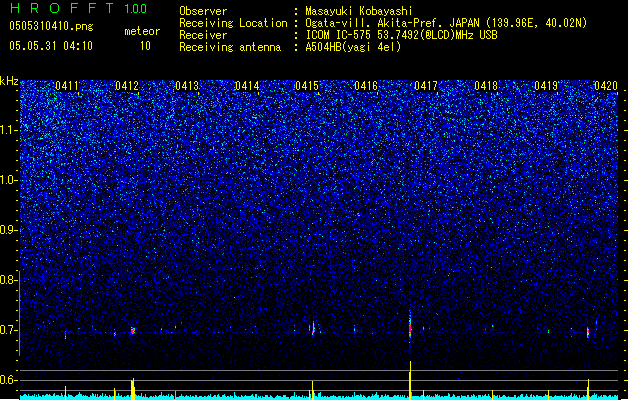The height and width of the screenshot is (400, 629).
Task: Click the 0.8 kHz axis label
Action: click(8, 280)
